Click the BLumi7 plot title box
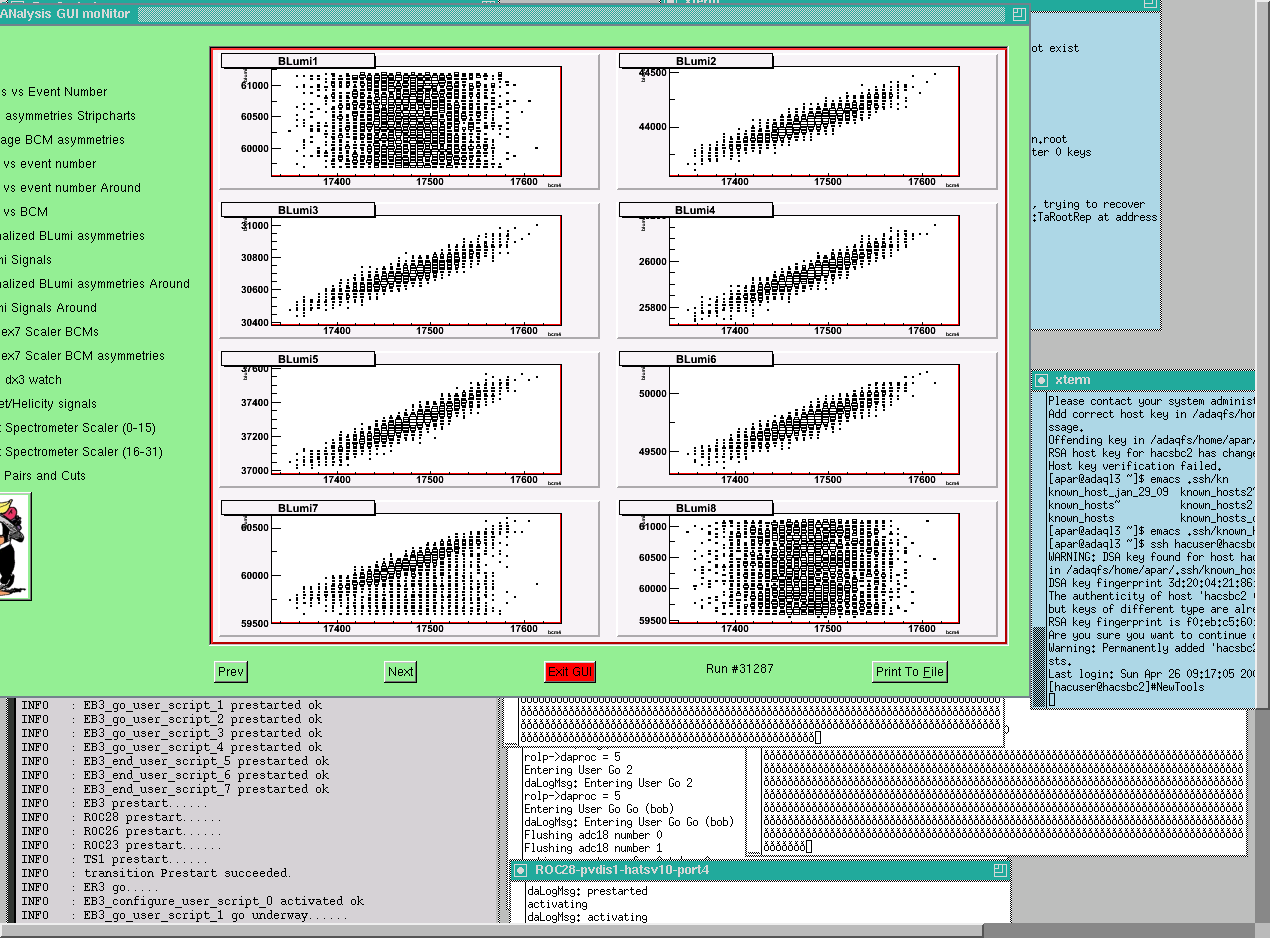Image resolution: width=1270 pixels, height=938 pixels. pos(298,508)
